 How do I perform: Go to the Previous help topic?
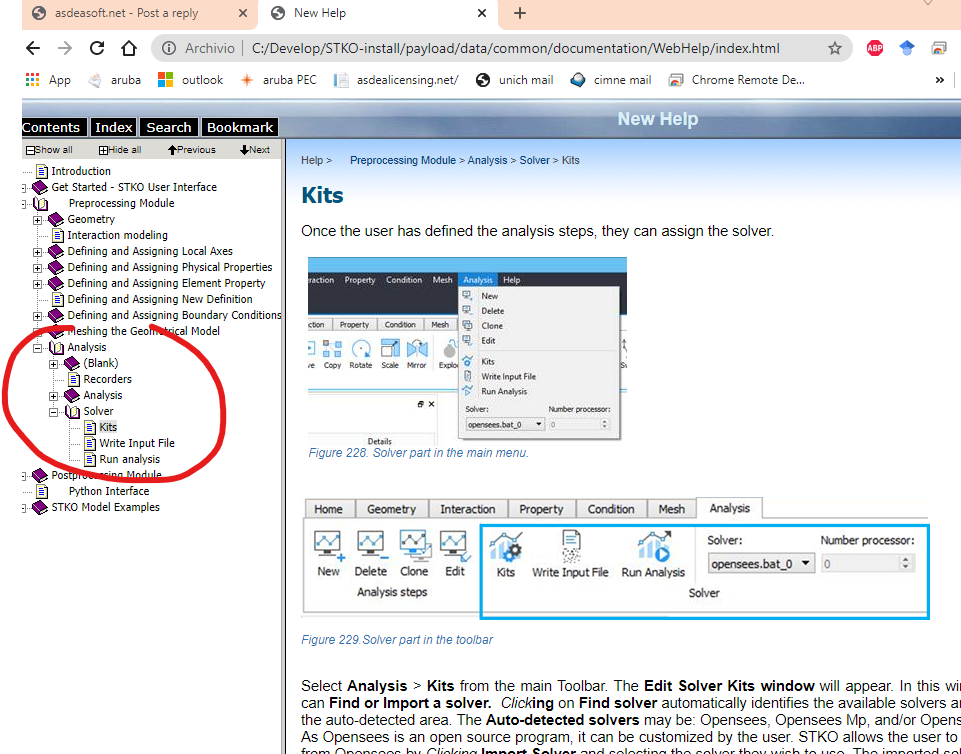tap(191, 150)
